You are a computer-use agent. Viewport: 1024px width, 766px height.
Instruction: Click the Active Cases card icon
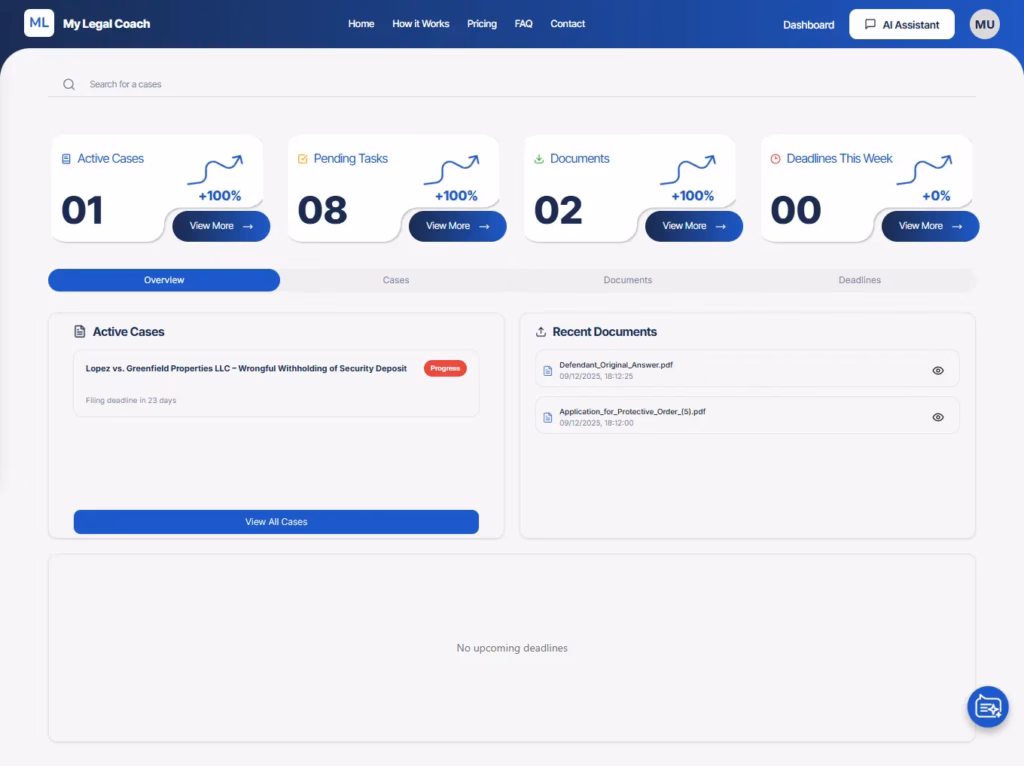66,159
